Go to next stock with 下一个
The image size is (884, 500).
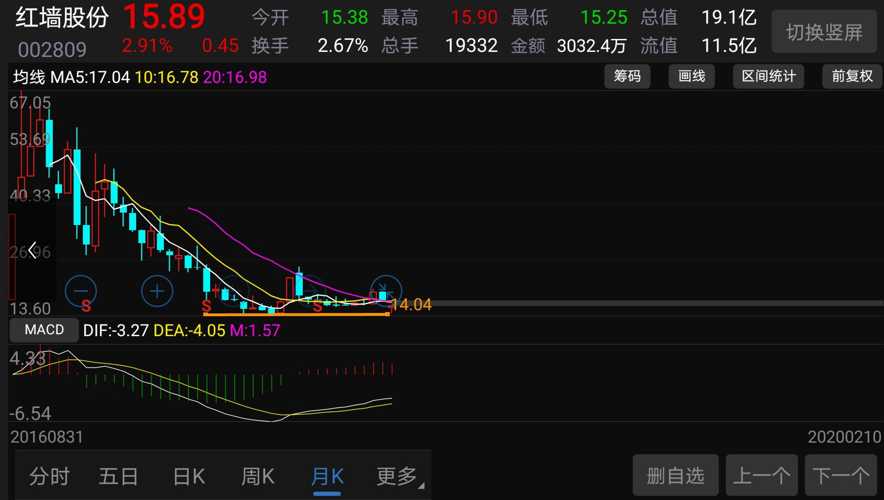point(841,476)
